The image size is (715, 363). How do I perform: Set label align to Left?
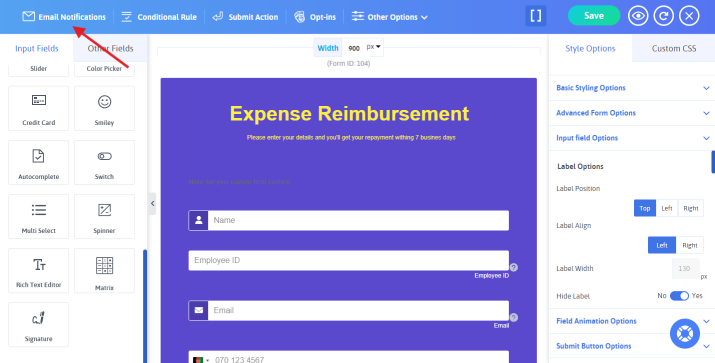(x=662, y=245)
